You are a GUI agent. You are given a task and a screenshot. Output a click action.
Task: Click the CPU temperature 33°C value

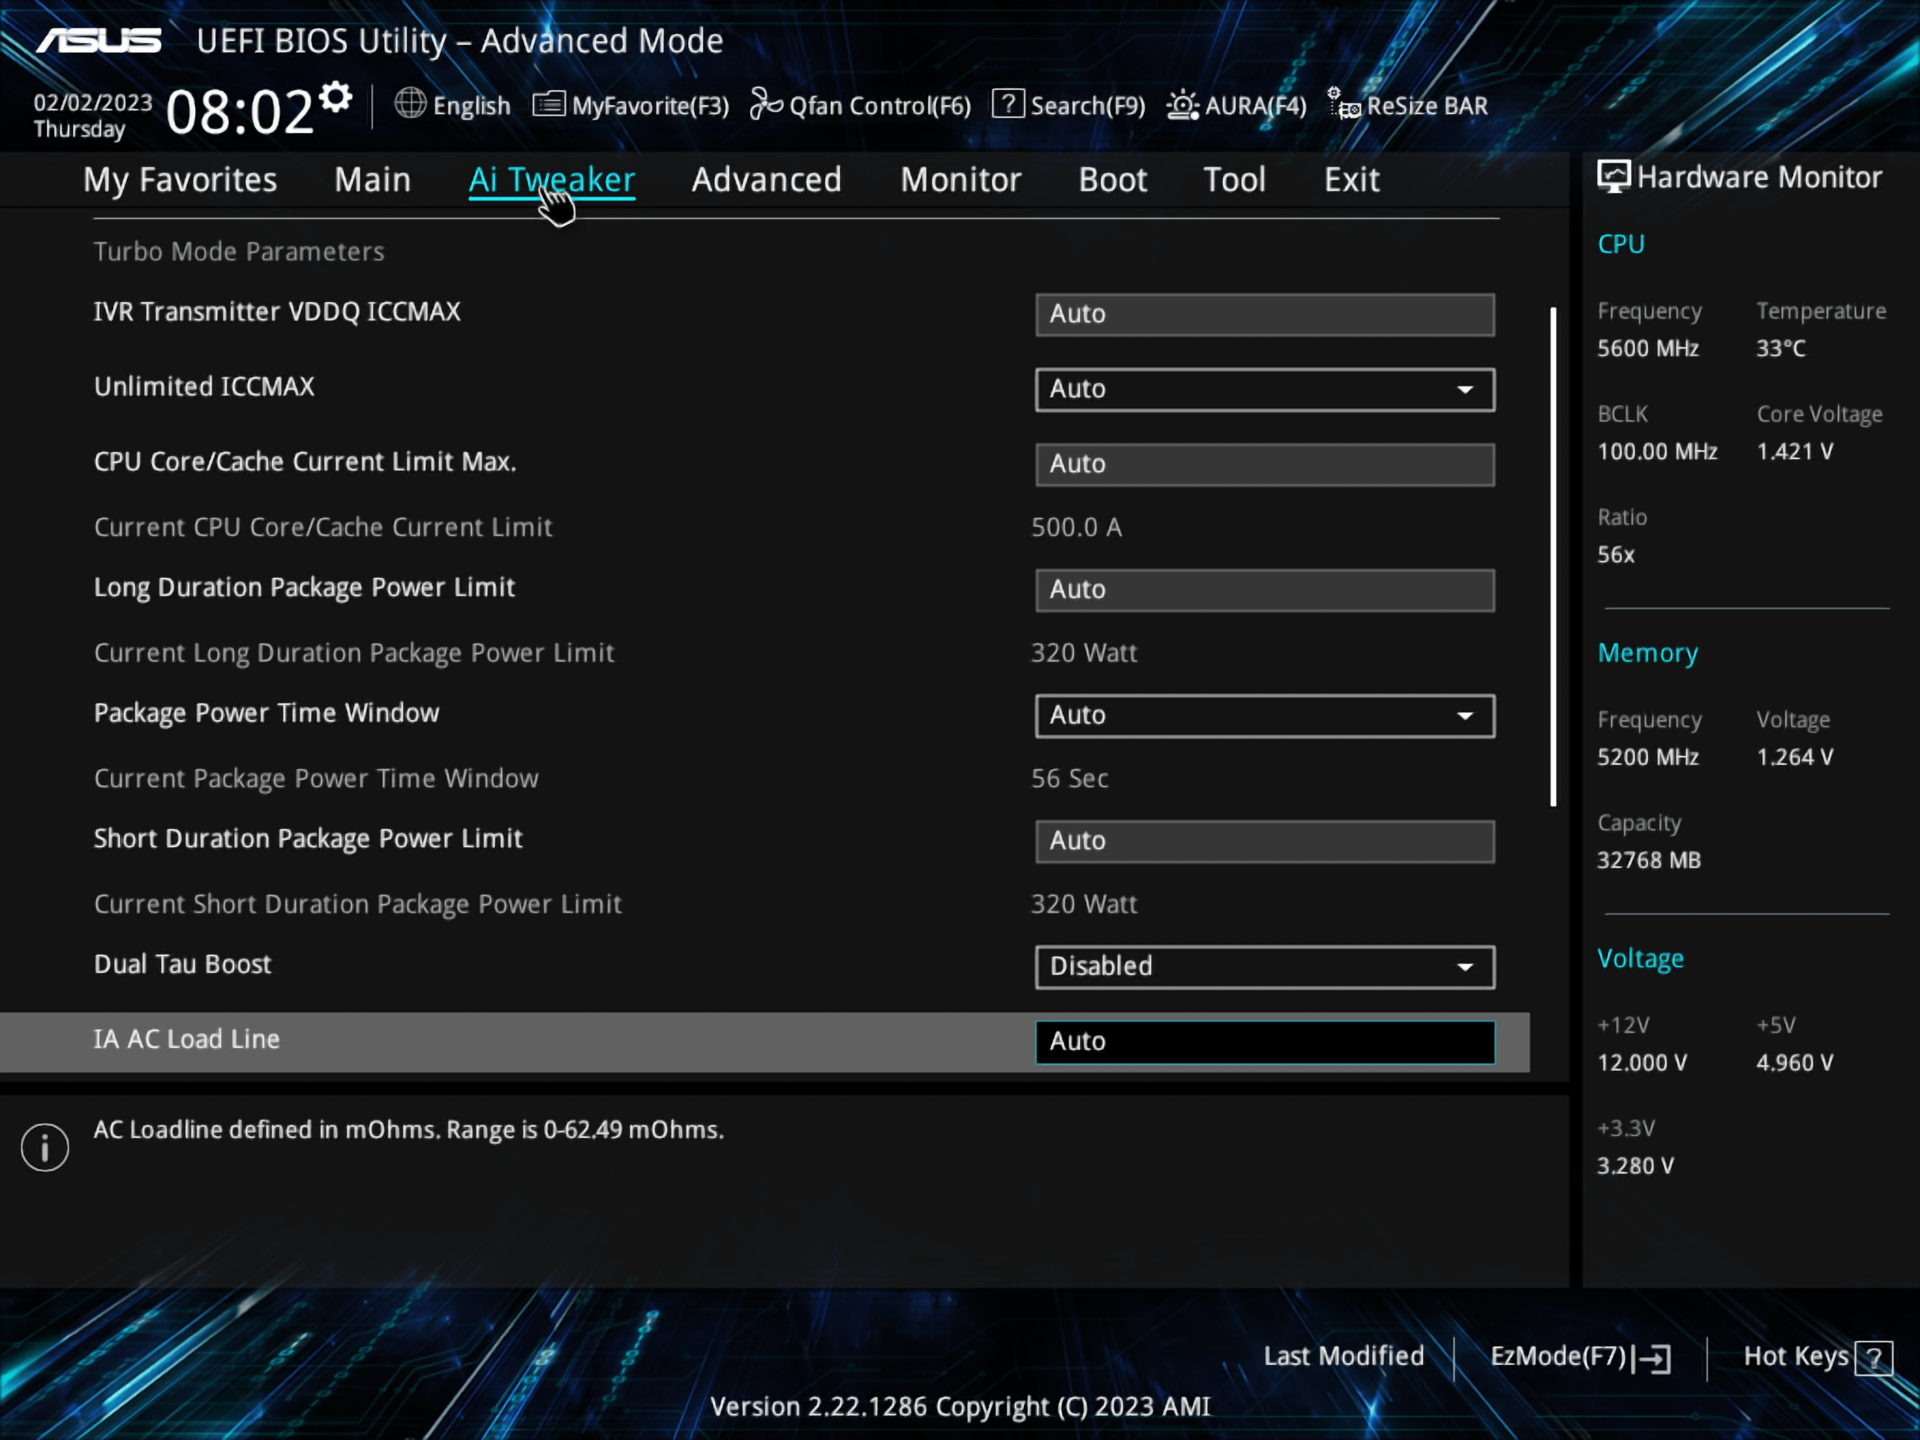coord(1781,348)
